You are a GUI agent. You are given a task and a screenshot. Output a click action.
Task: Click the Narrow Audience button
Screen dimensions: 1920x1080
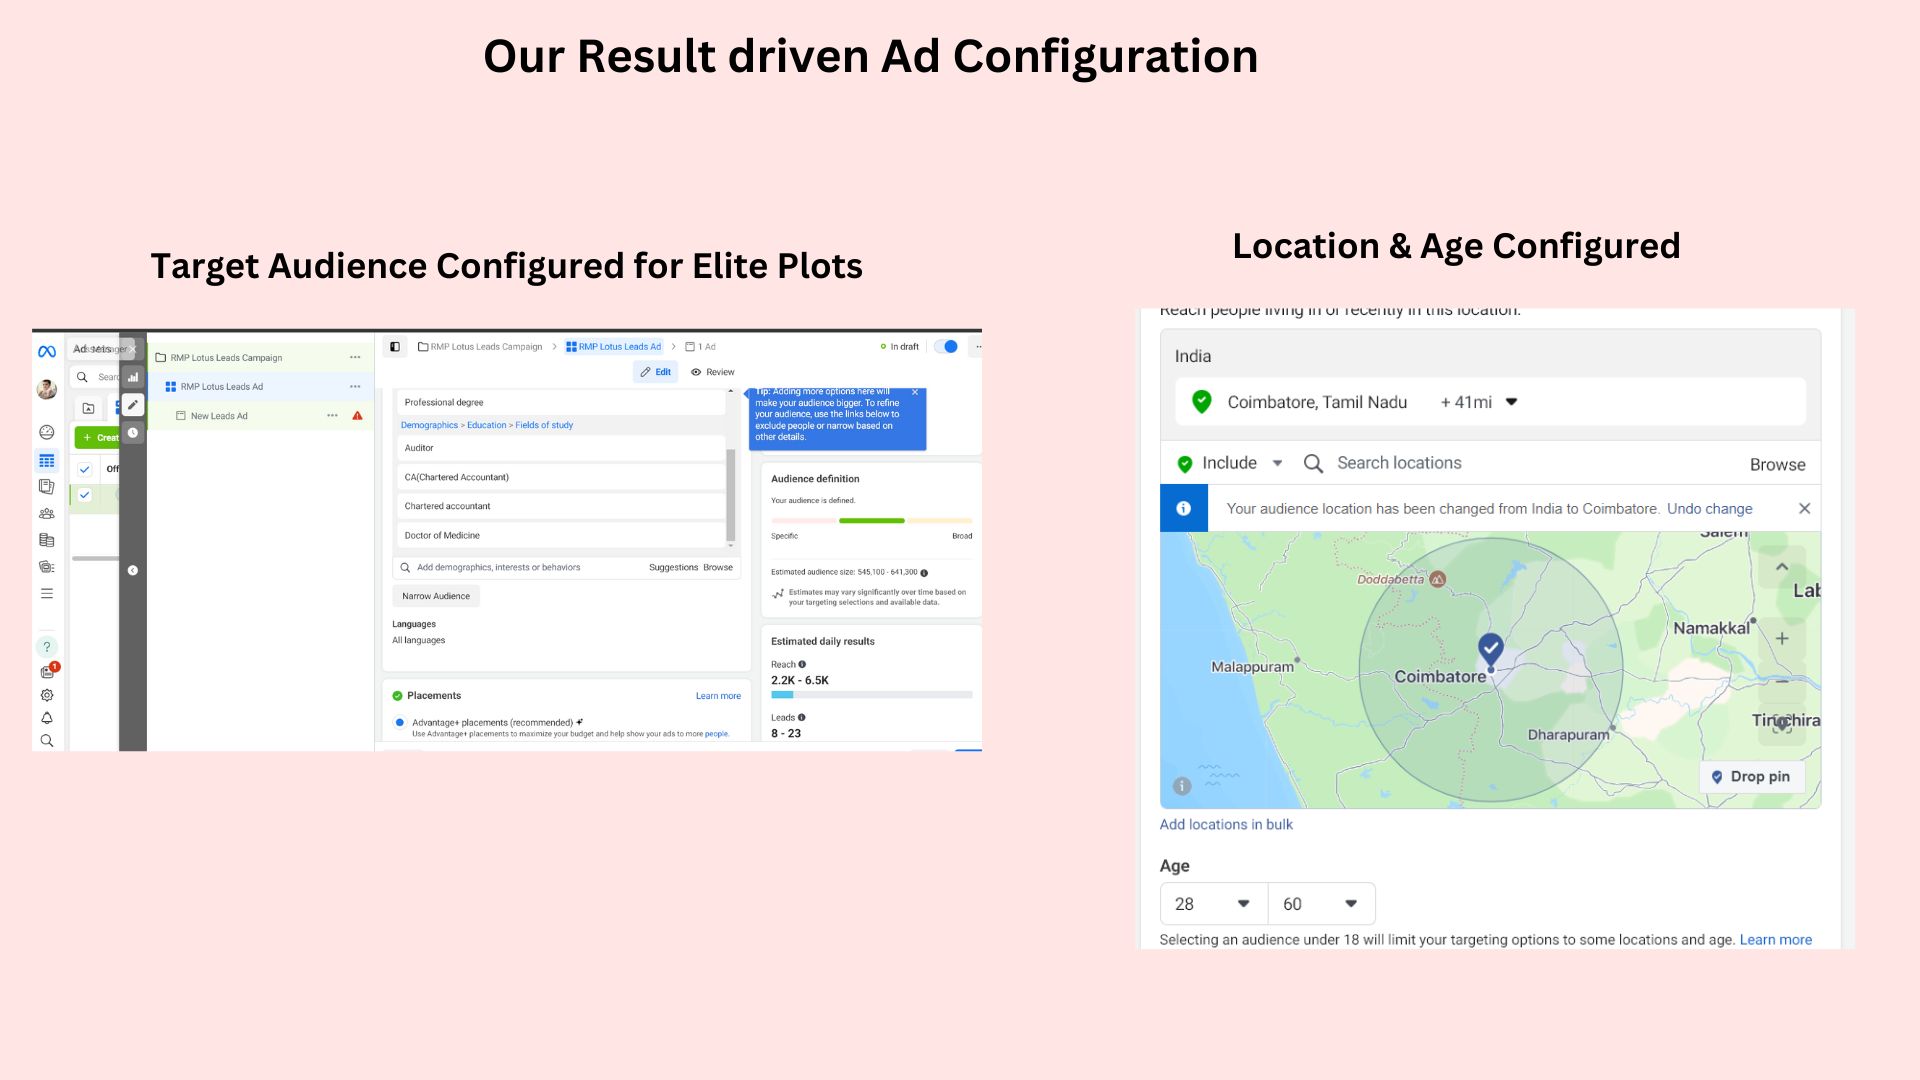pyautogui.click(x=436, y=596)
